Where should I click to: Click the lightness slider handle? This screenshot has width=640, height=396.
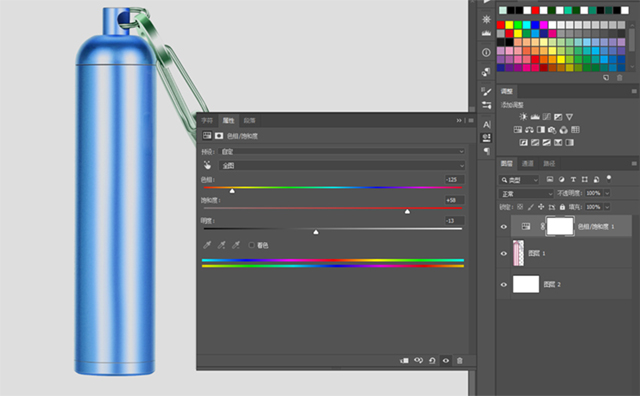316,232
